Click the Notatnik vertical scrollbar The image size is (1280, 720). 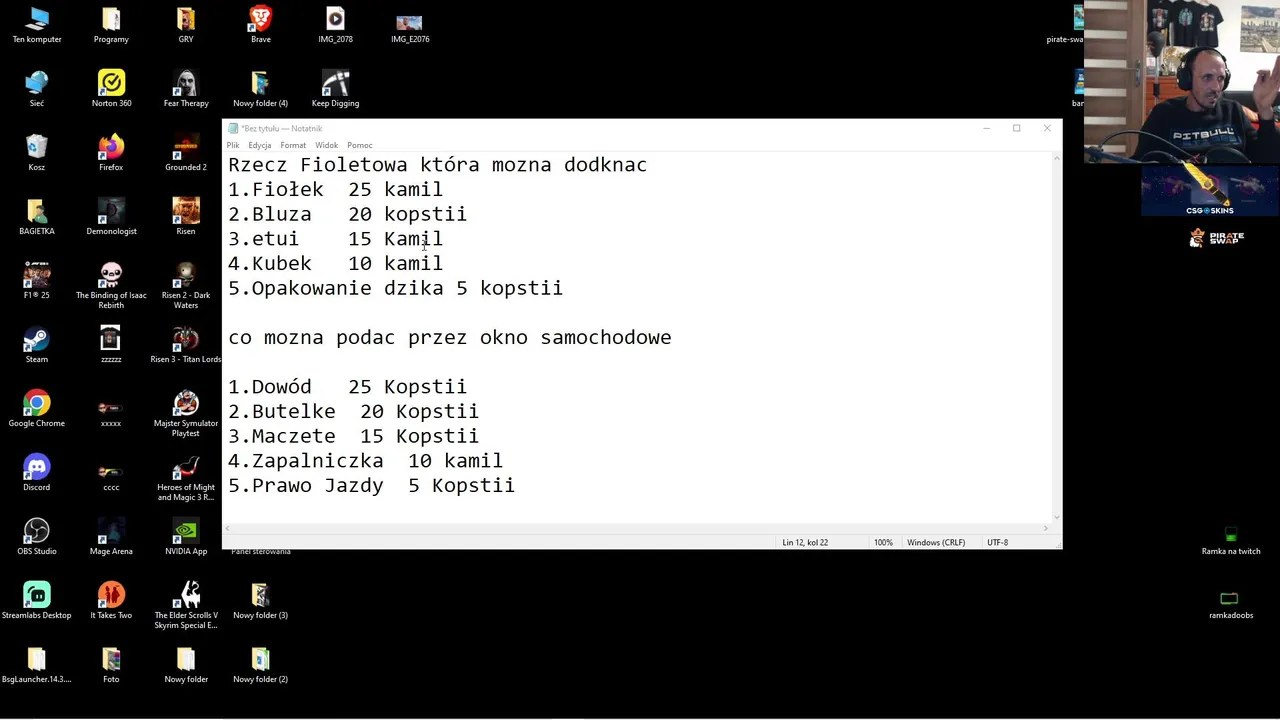click(1057, 336)
